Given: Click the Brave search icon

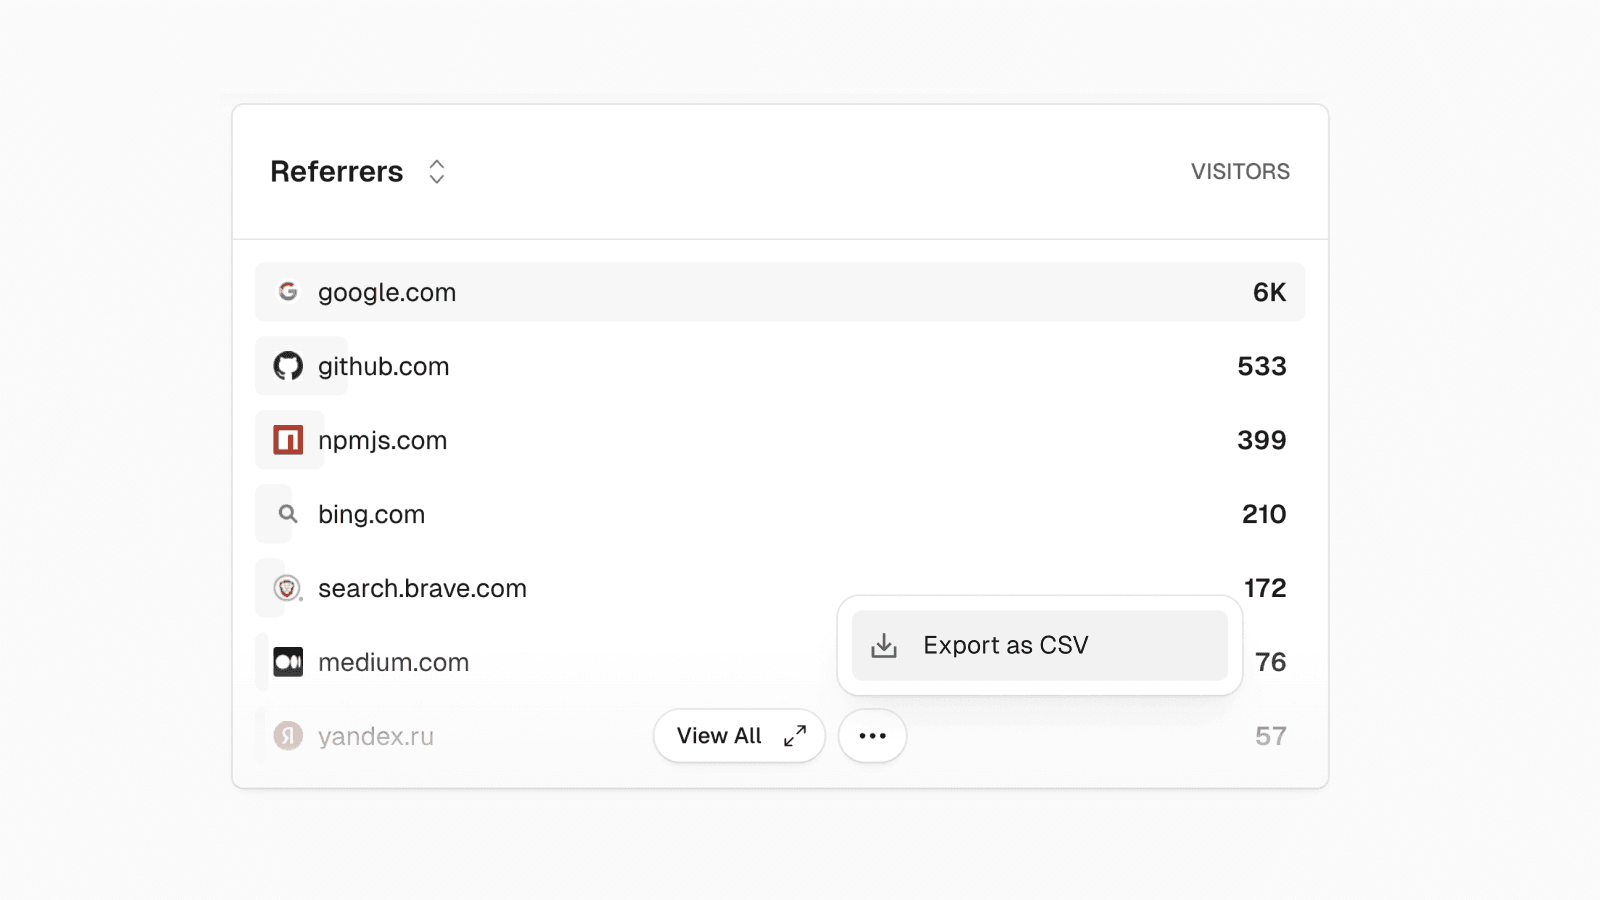Looking at the screenshot, I should (288, 588).
